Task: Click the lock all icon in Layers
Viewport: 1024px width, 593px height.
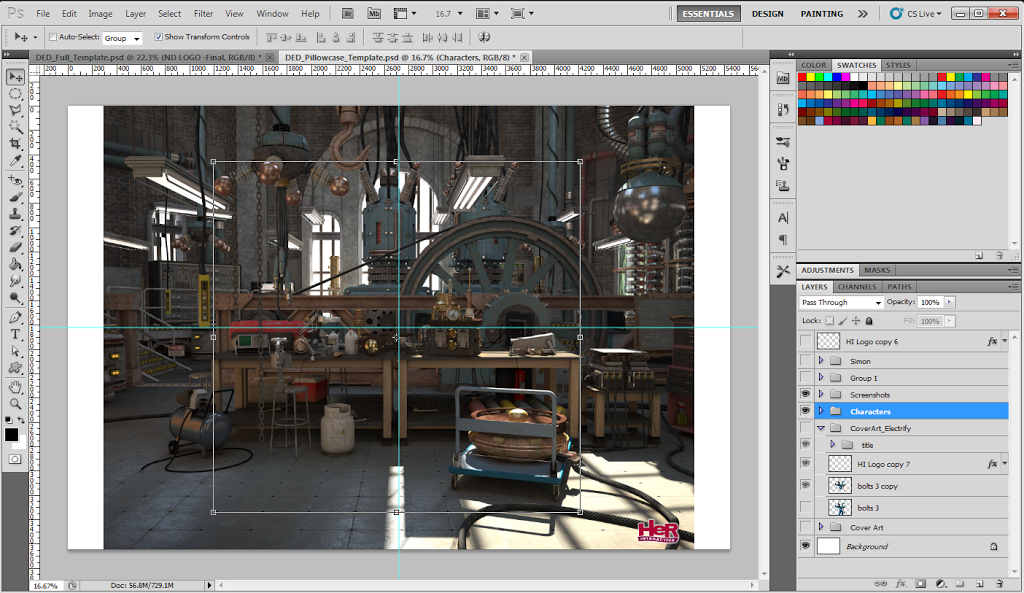Action: (869, 321)
